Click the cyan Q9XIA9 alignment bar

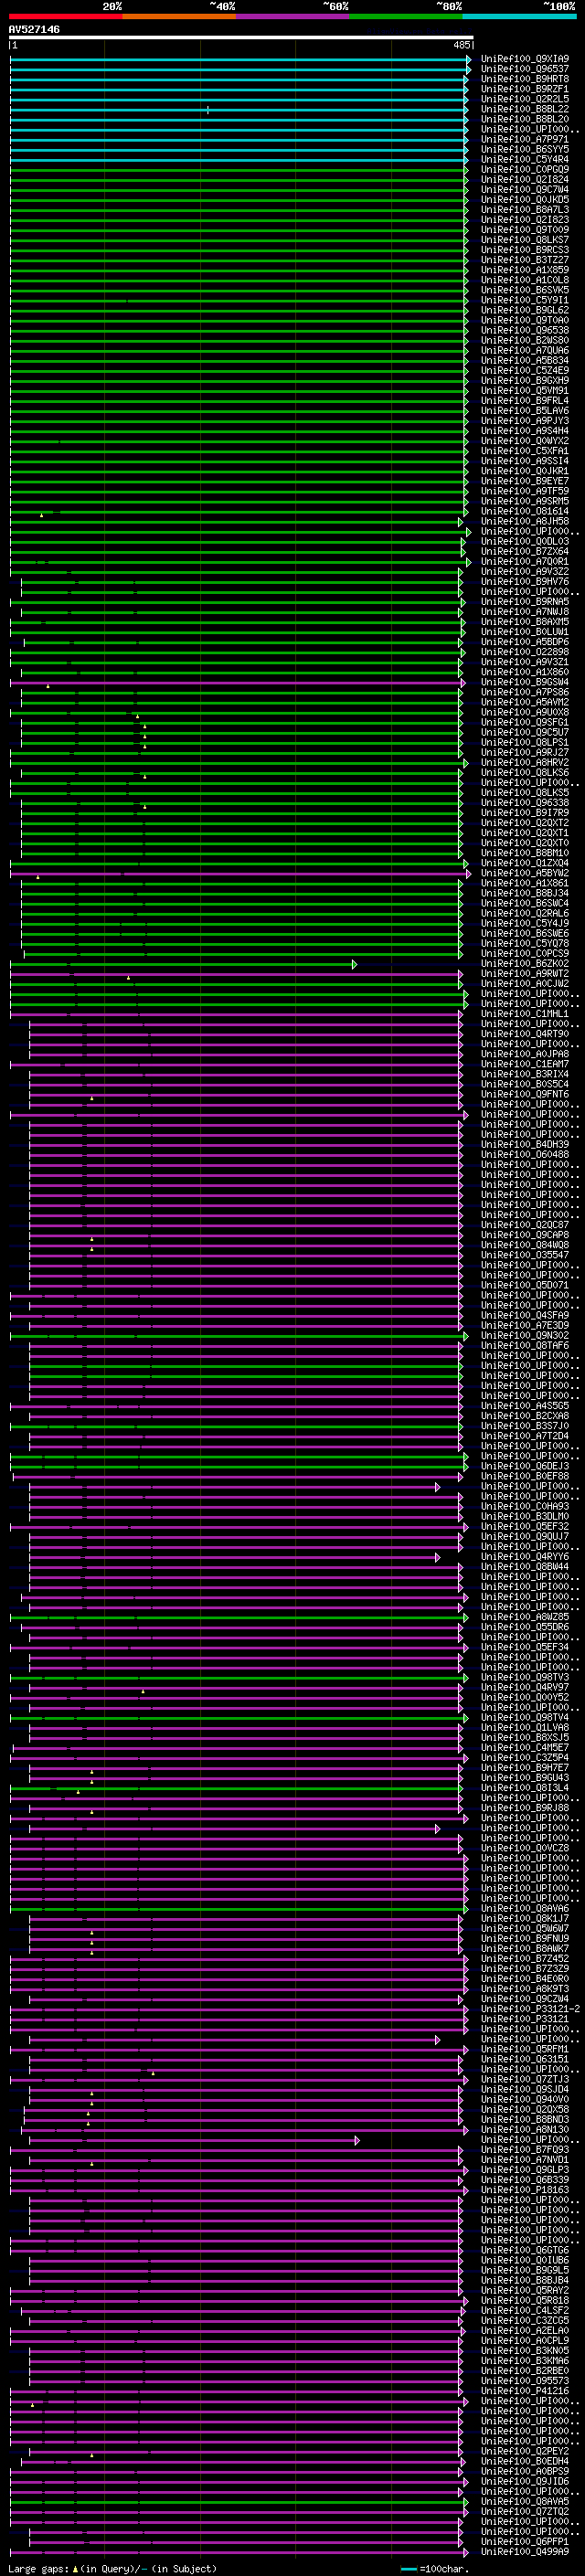pos(240,59)
